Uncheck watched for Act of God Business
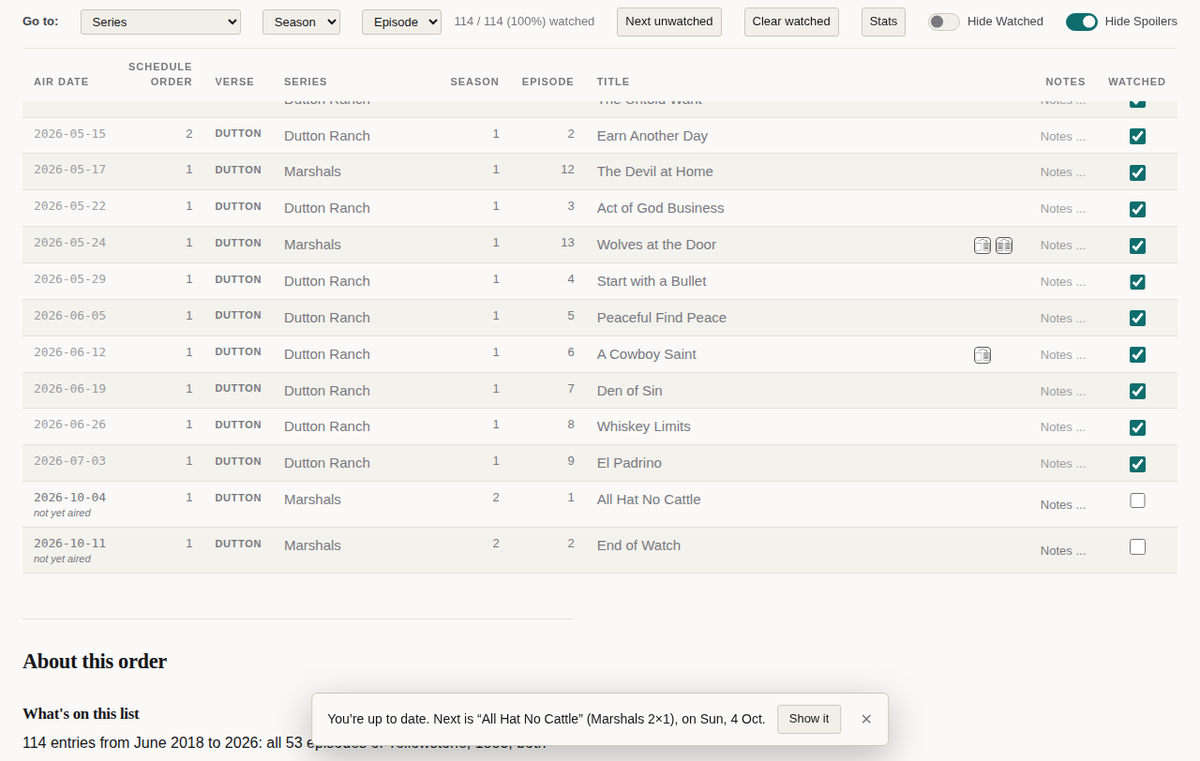This screenshot has width=1200, height=761. pos(1137,209)
